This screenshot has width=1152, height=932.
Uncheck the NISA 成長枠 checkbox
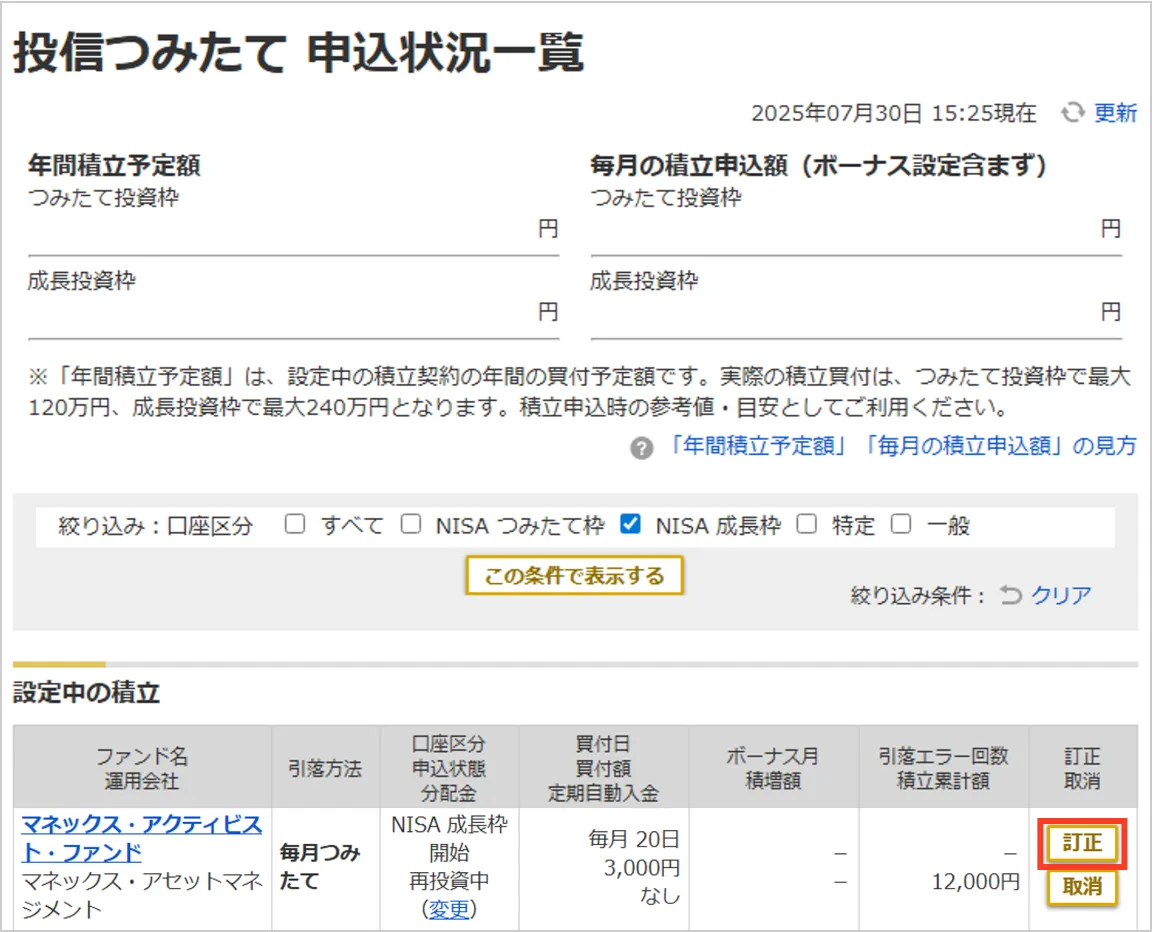click(x=630, y=524)
